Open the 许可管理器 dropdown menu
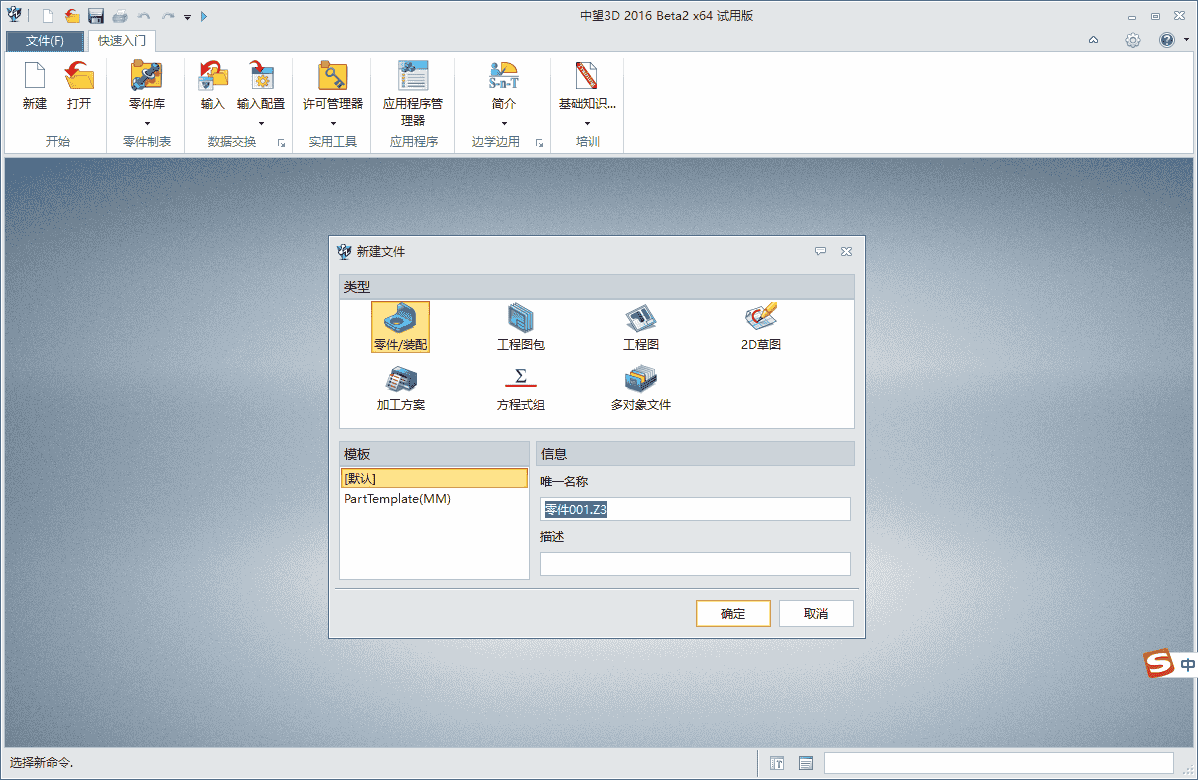Screen dimensions: 1198x780 pyautogui.click(x=333, y=123)
